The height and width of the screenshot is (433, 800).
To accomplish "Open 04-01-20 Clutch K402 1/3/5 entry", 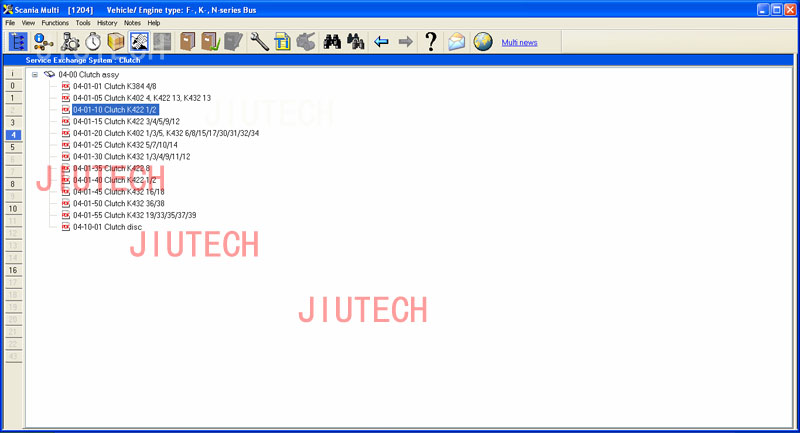I will (166, 133).
